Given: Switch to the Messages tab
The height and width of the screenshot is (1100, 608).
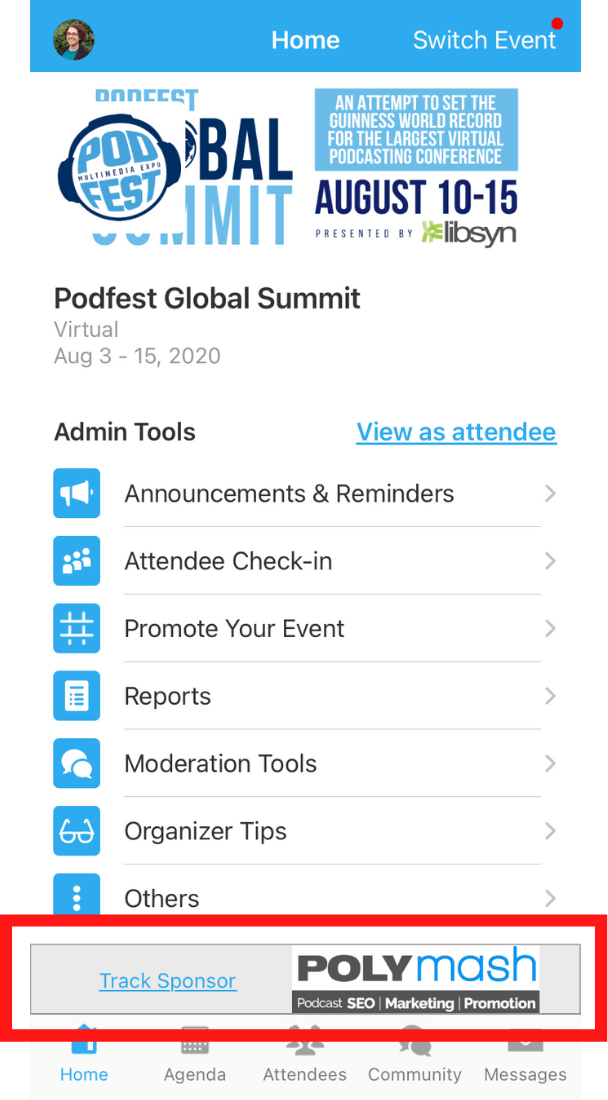Looking at the screenshot, I should (x=524, y=1055).
